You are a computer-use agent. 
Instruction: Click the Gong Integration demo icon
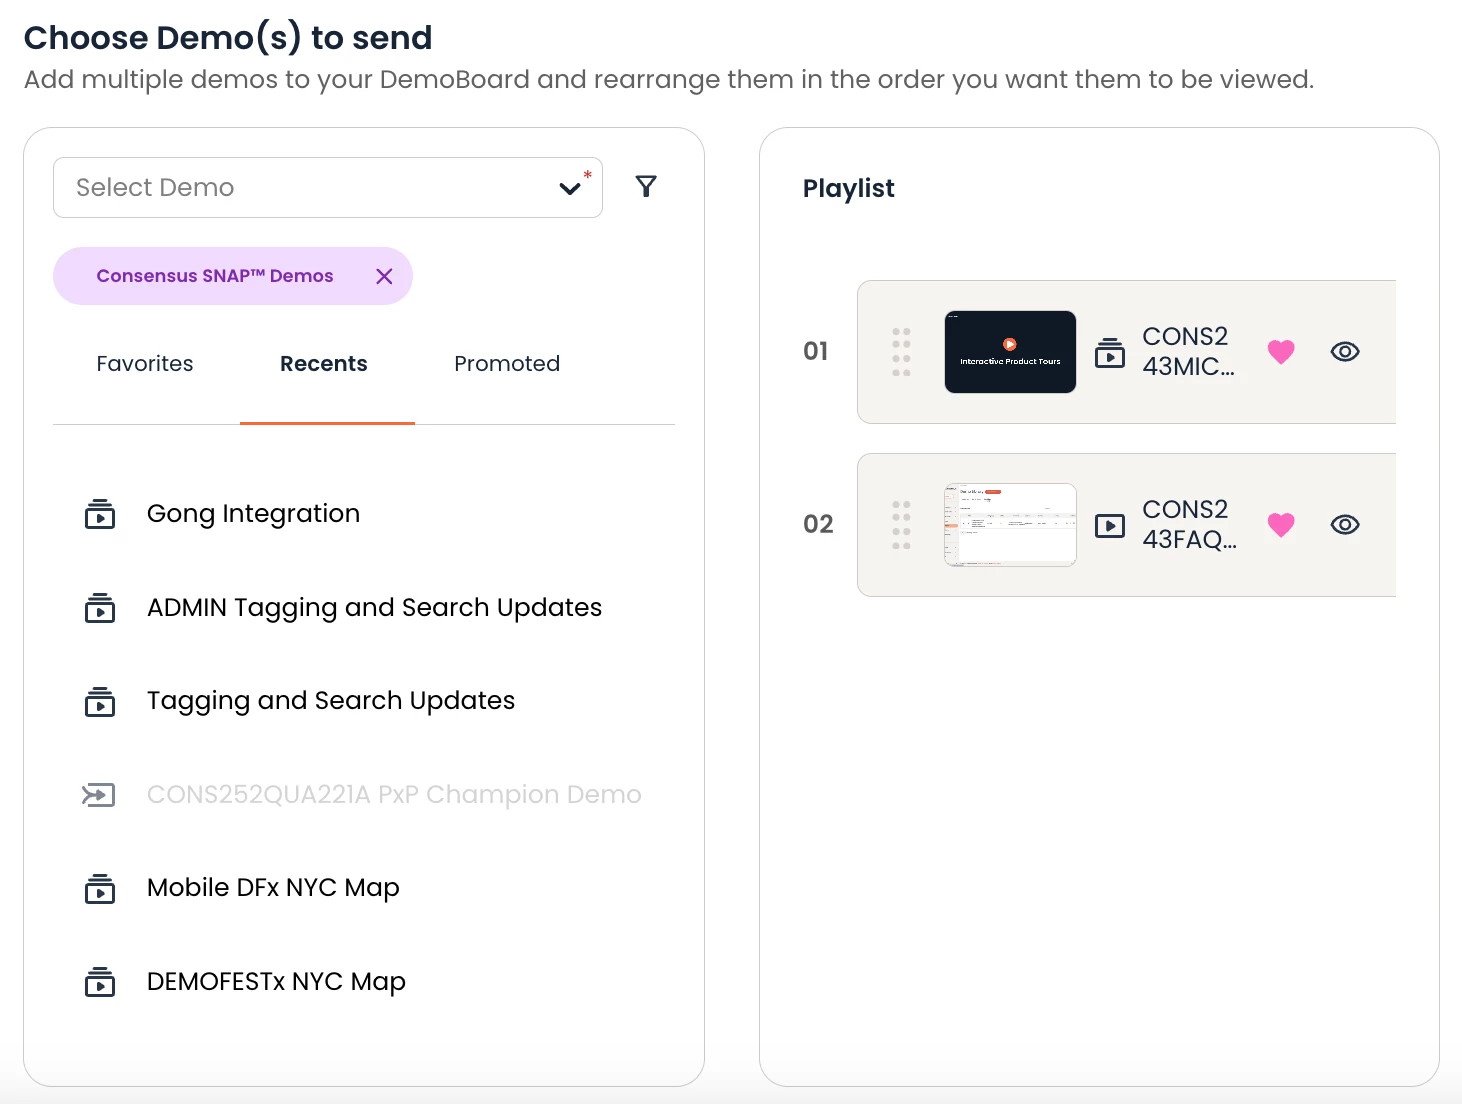click(100, 514)
